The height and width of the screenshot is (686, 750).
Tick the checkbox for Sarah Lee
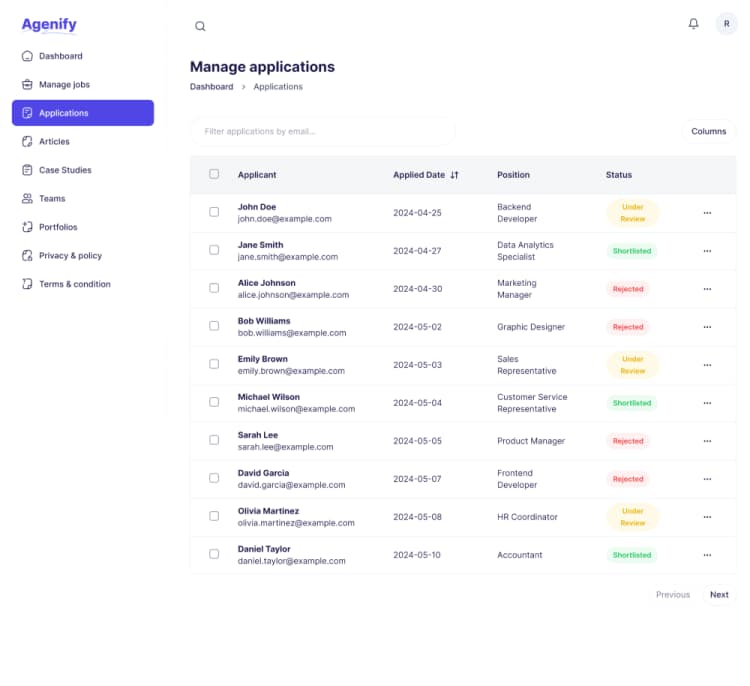tap(214, 440)
